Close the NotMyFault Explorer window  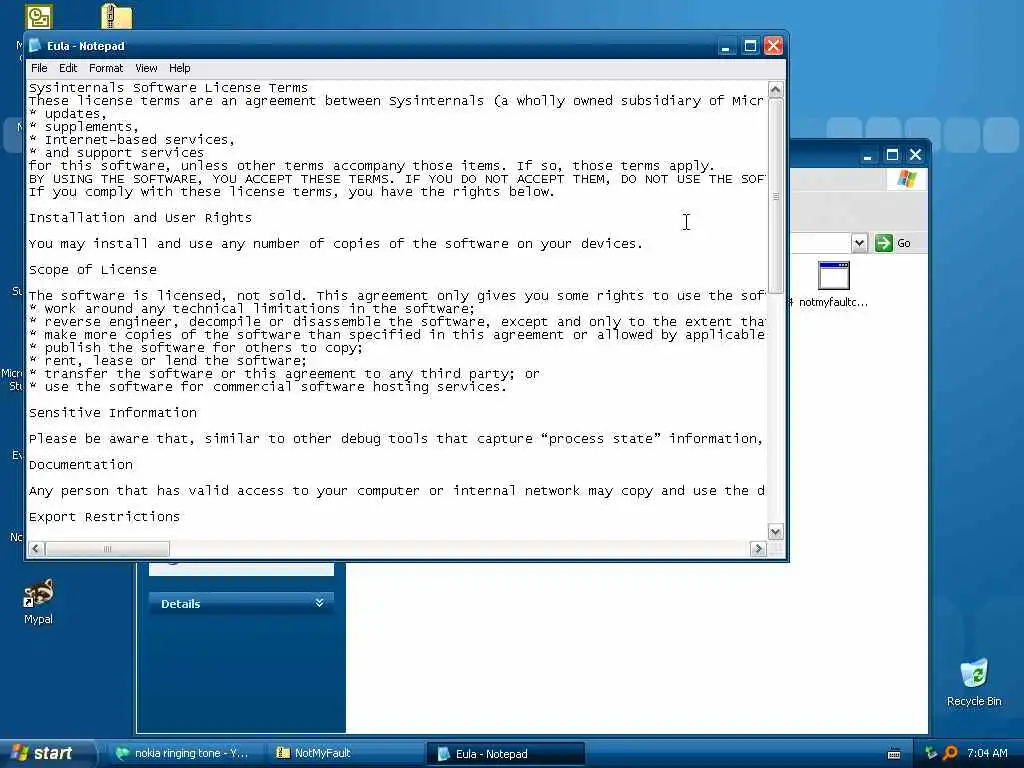[x=916, y=155]
